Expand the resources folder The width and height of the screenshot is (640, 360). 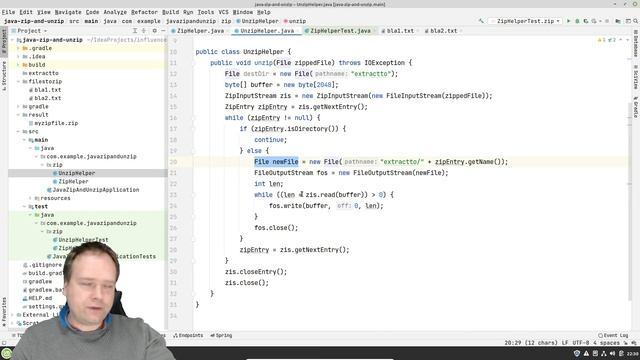coord(30,198)
